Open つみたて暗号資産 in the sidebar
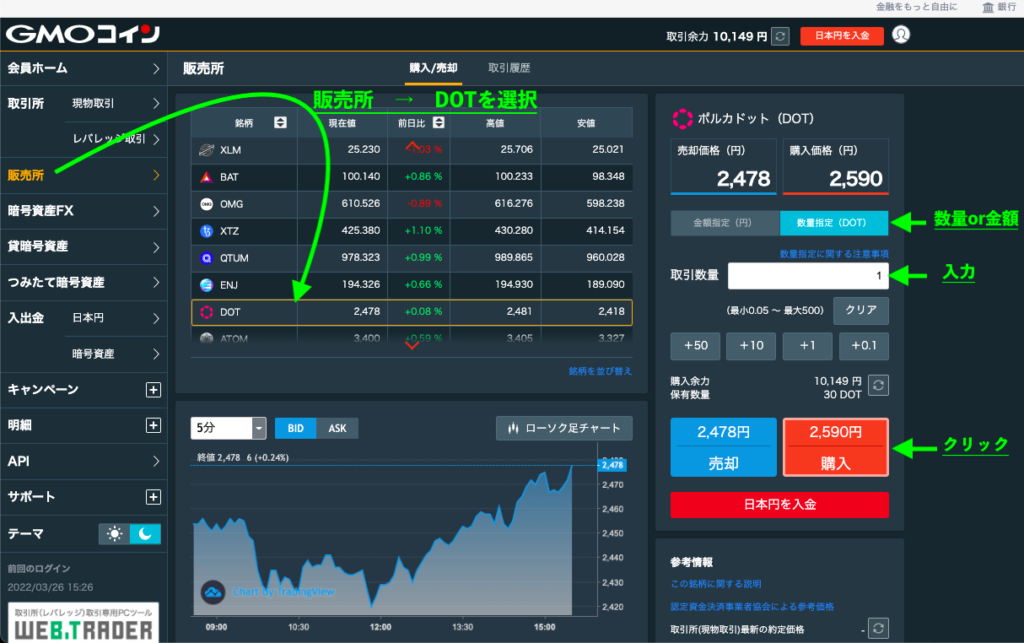The image size is (1024, 643). tap(84, 283)
